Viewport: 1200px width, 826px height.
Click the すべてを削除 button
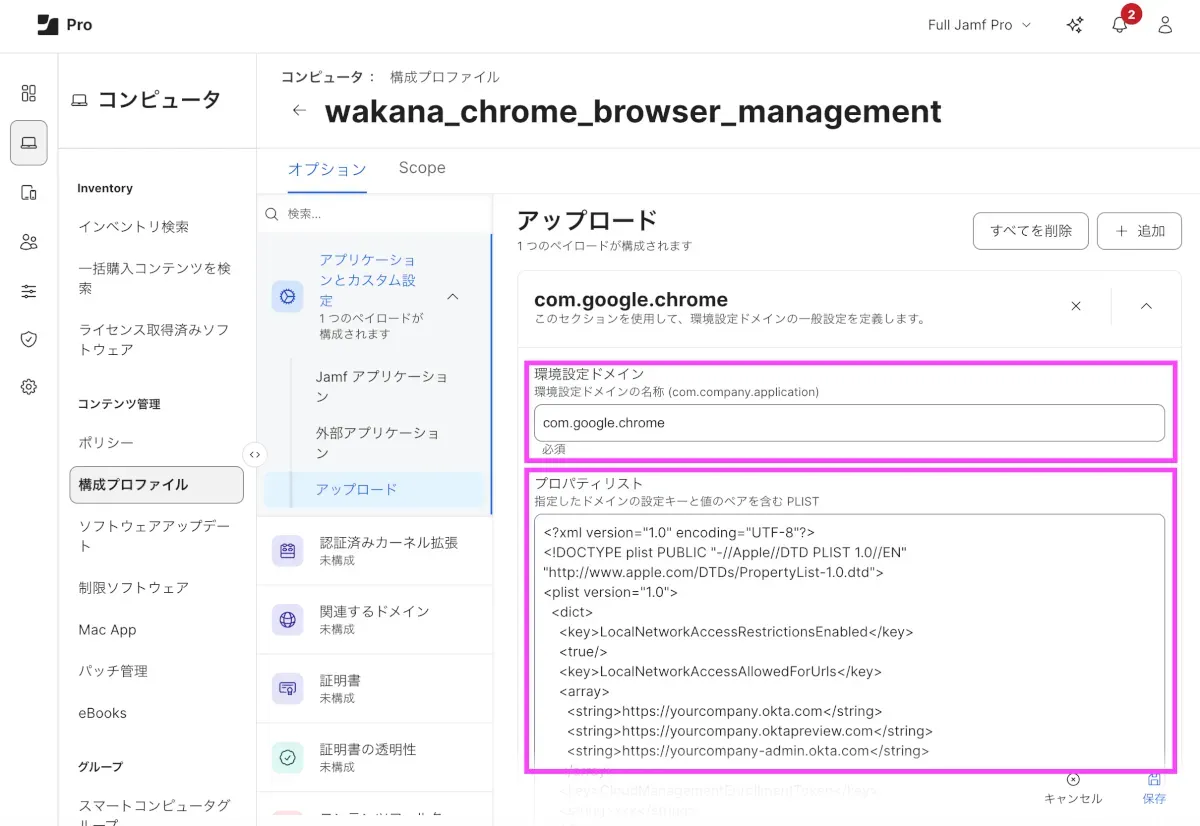[1030, 231]
